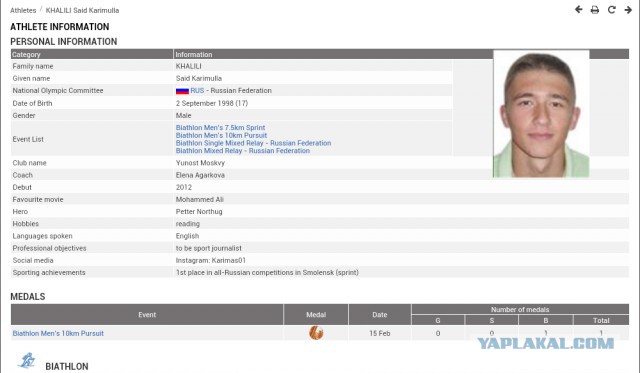Click the PERSONAL INFORMATION heading
The width and height of the screenshot is (640, 373).
64,42
